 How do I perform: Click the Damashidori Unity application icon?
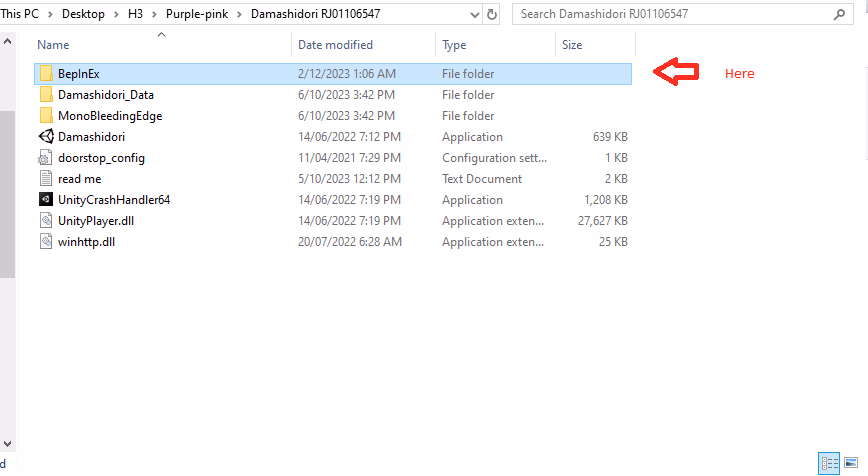tap(46, 137)
